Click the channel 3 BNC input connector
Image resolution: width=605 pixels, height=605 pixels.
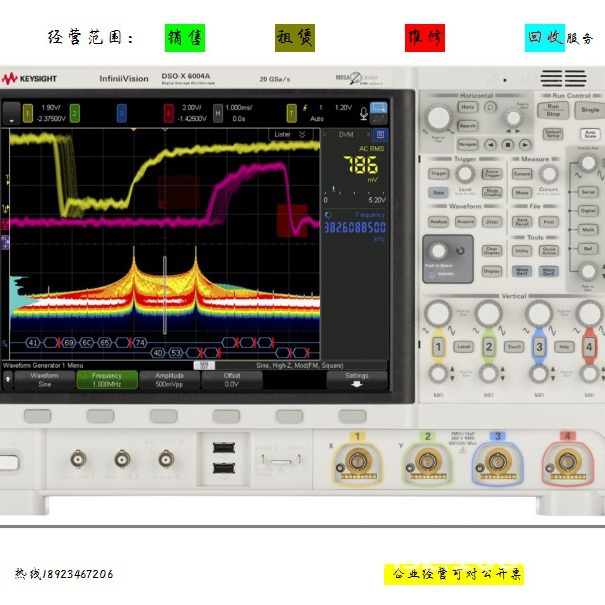498,461
